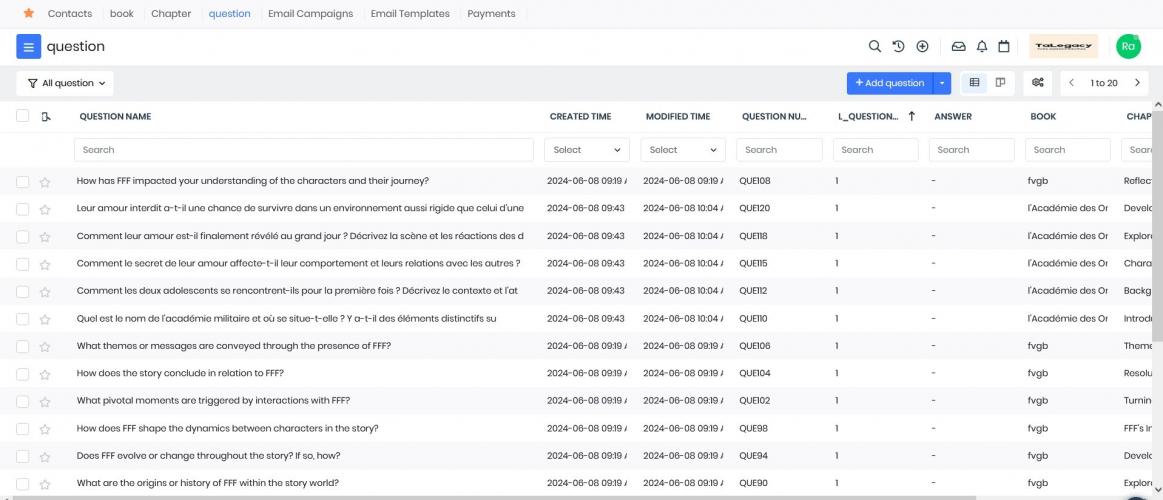Click the quick create plus circle icon
This screenshot has height=500, width=1163.
(922, 46)
